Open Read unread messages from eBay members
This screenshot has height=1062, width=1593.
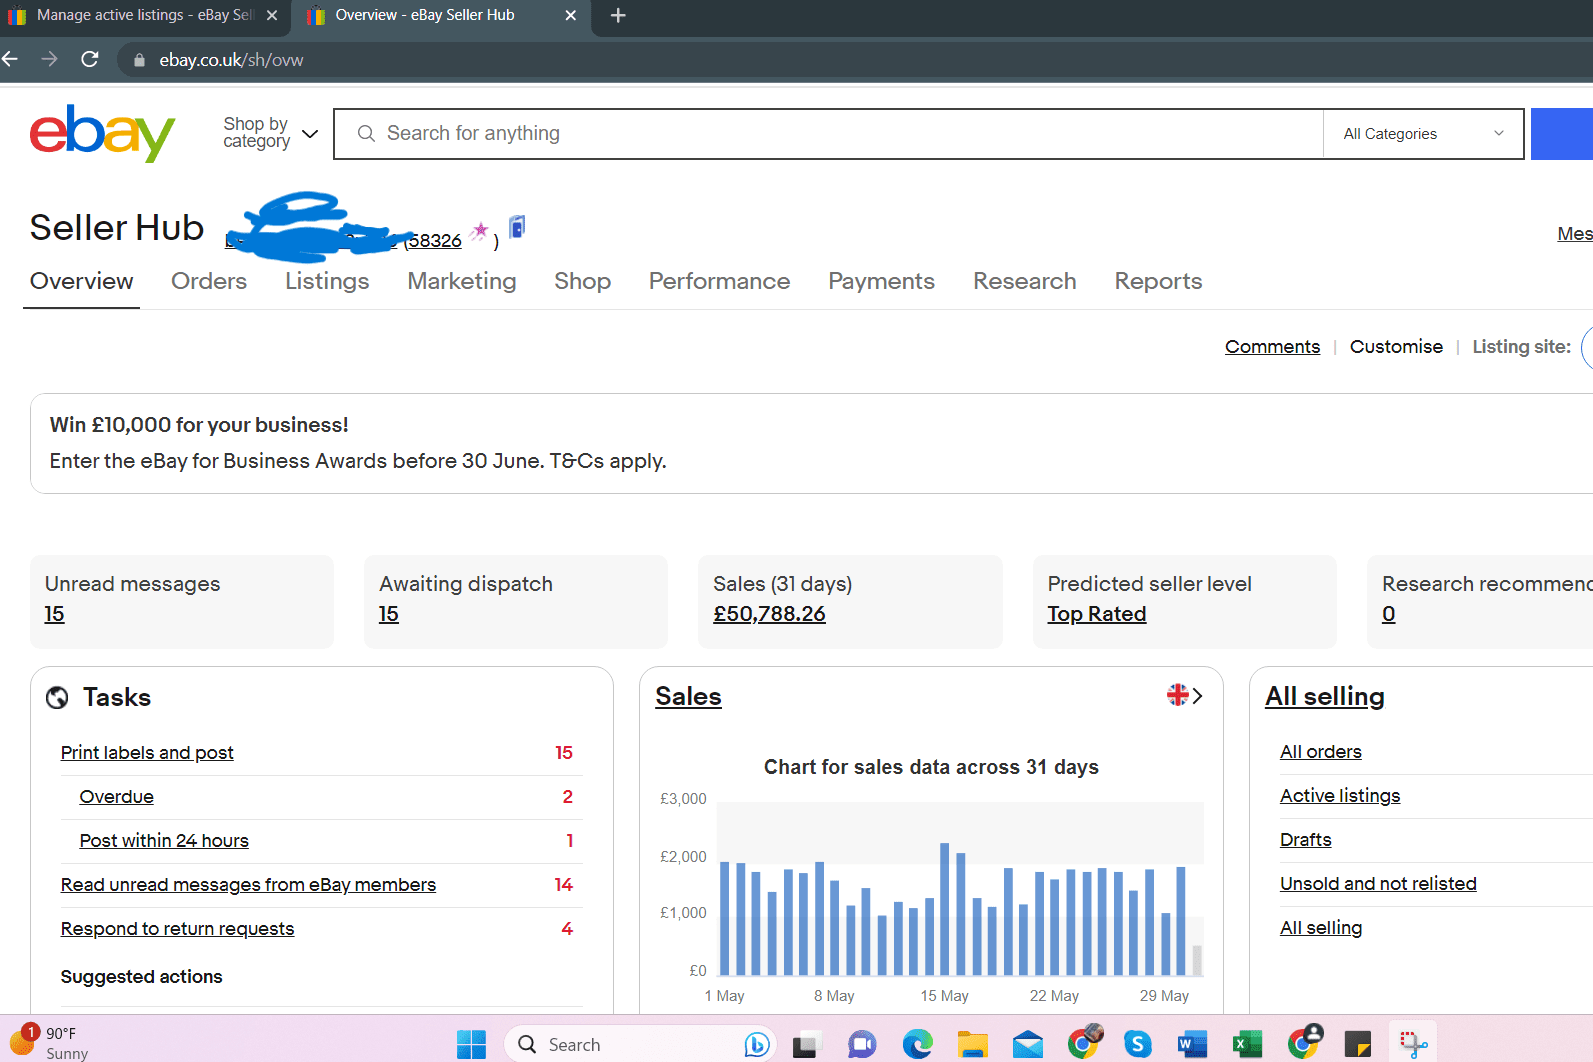(x=248, y=884)
